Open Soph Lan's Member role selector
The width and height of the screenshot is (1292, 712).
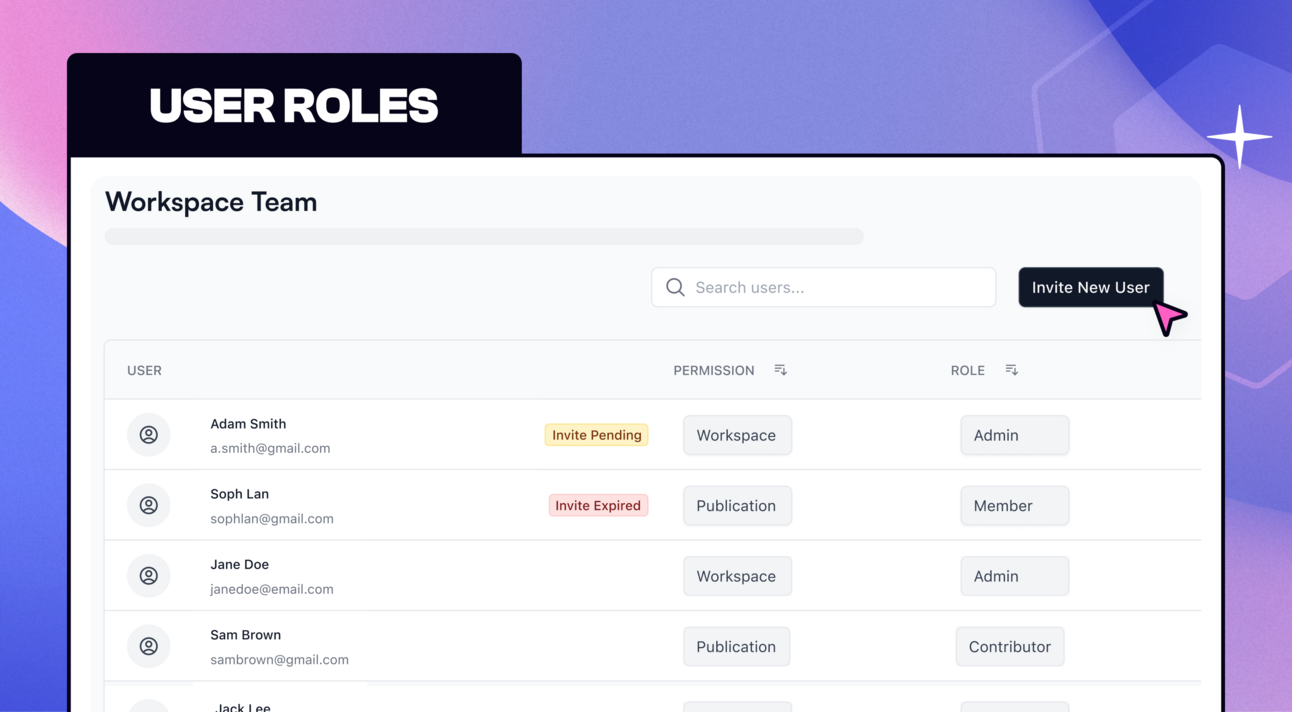[x=1014, y=505]
